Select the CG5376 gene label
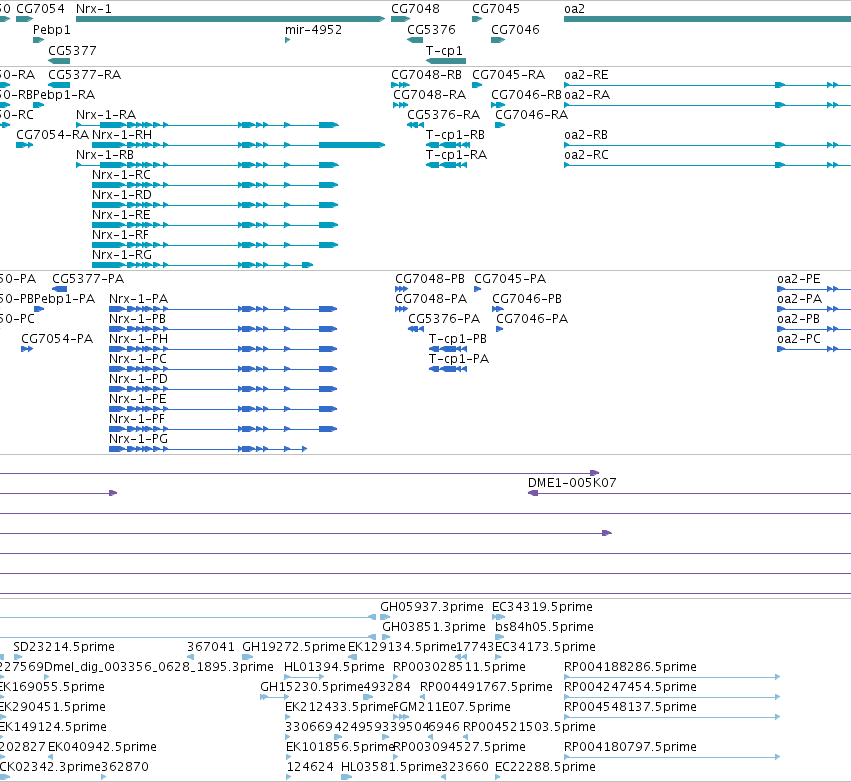 point(431,30)
